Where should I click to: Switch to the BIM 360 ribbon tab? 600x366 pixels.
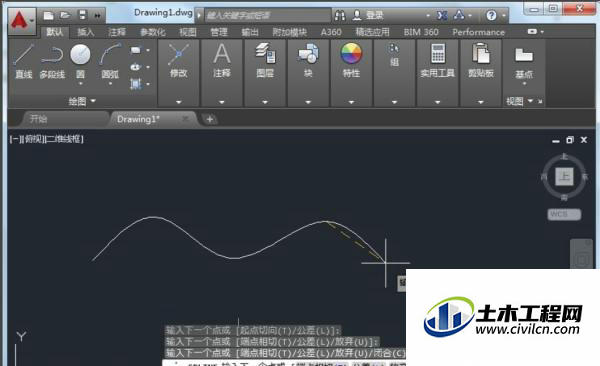tap(421, 32)
